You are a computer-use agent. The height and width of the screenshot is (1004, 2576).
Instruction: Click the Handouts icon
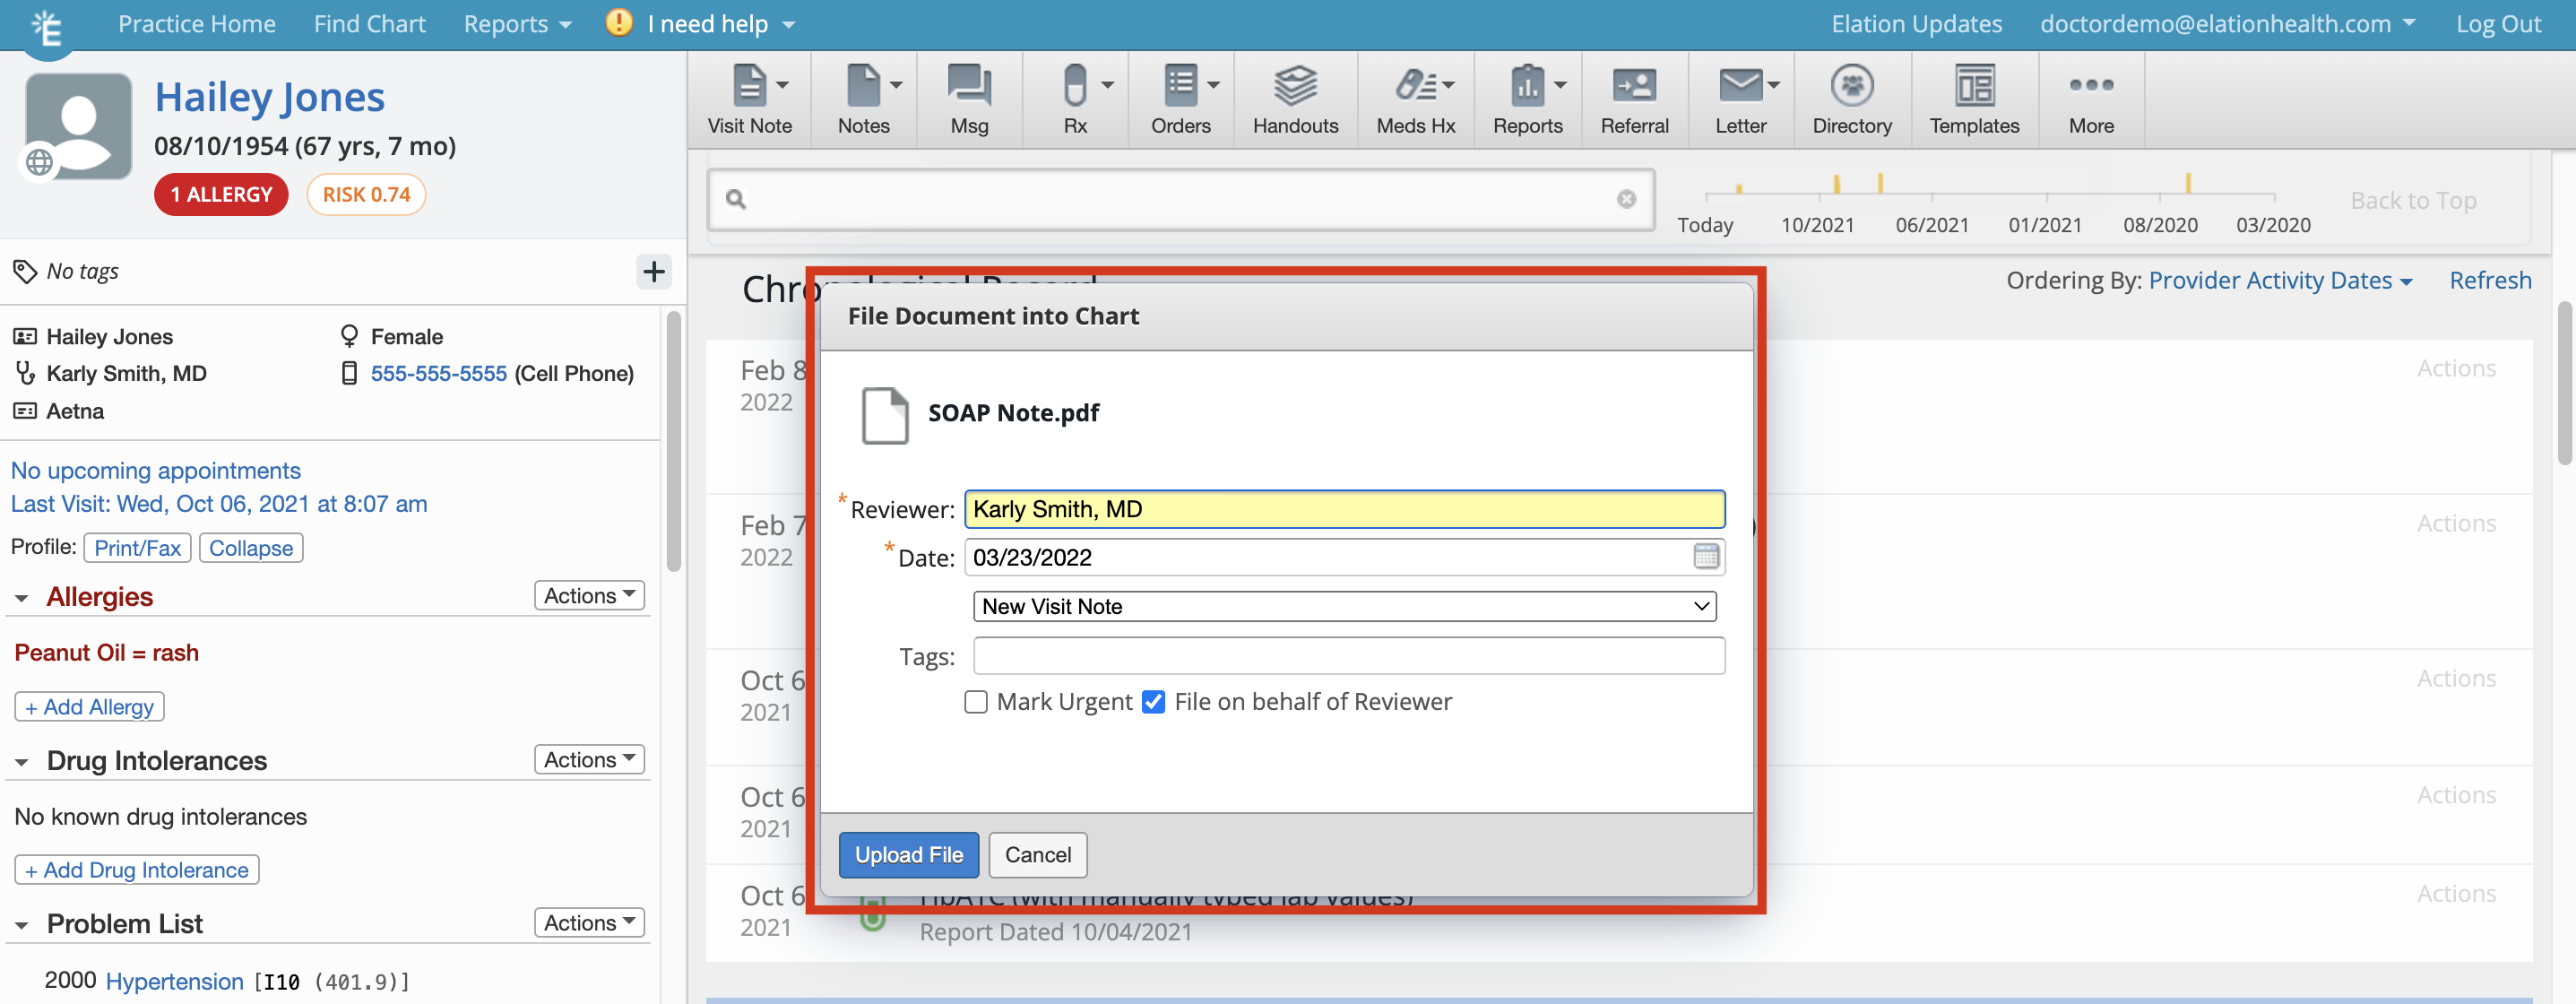pos(1295,98)
